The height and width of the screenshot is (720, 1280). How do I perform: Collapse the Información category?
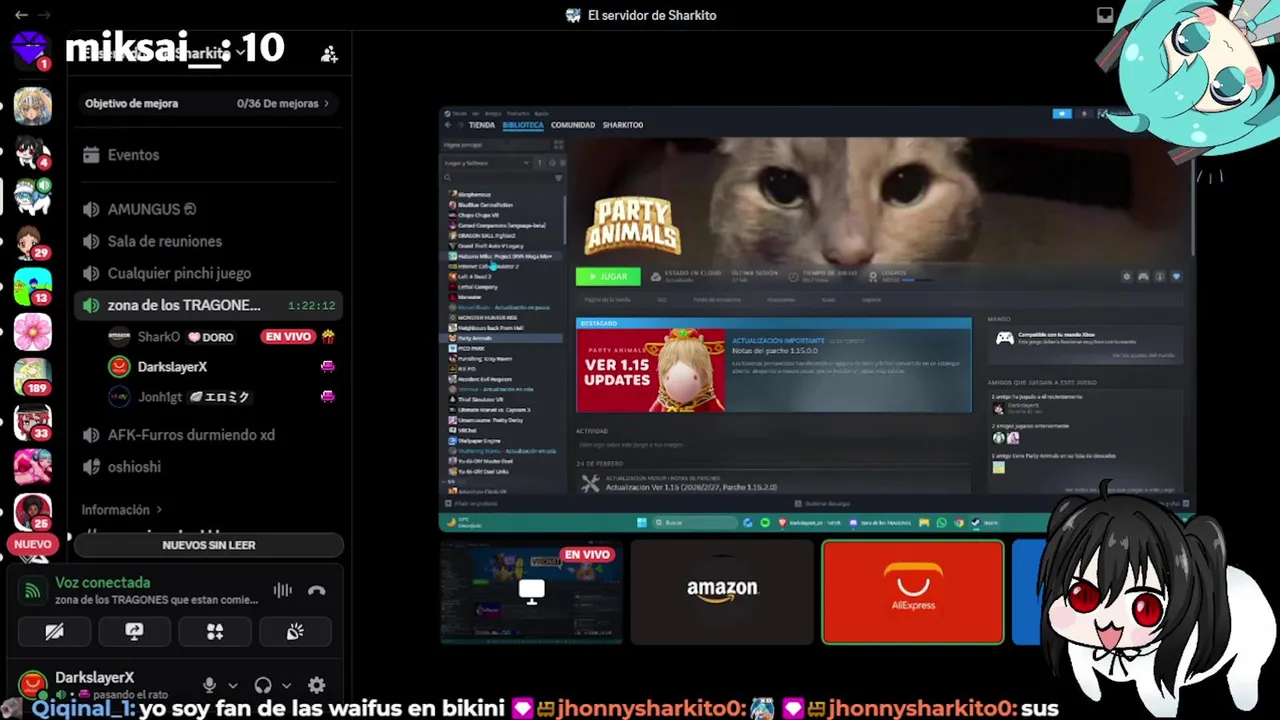122,510
